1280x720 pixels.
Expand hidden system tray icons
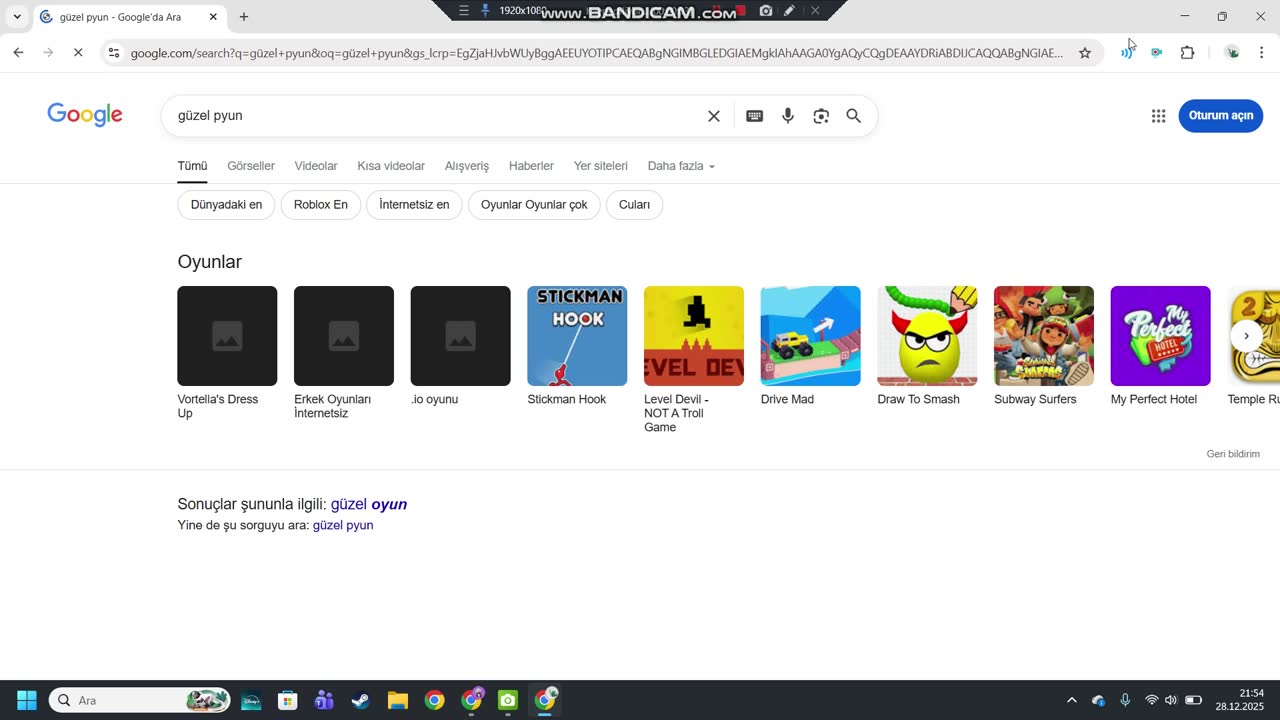(1072, 700)
